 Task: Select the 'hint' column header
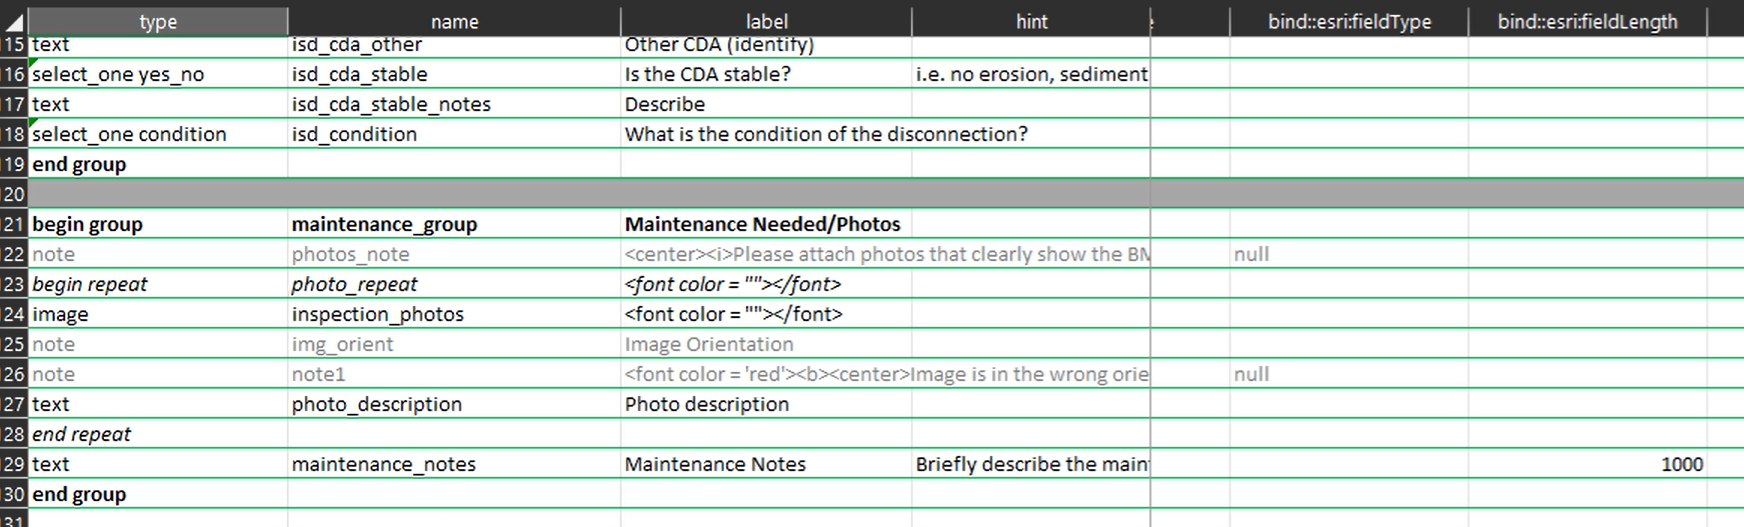[1031, 21]
